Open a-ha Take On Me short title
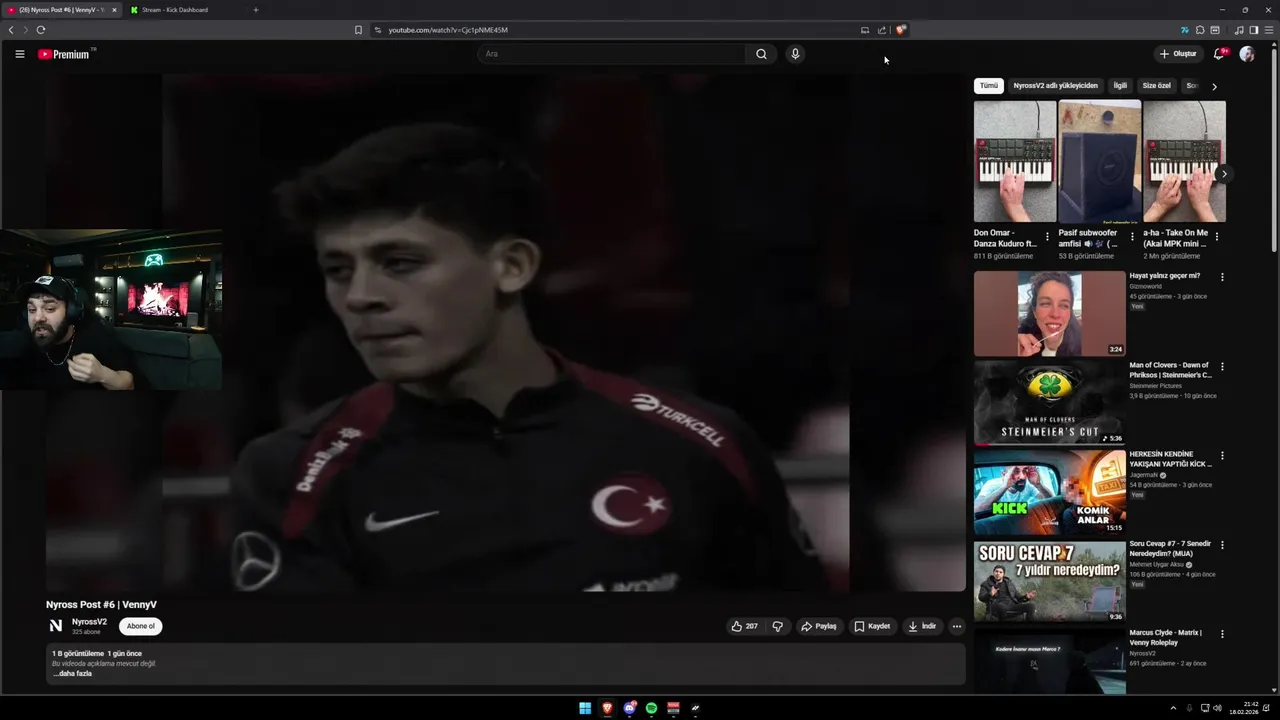Screen dimensions: 1280x720 pyautogui.click(x=1176, y=238)
